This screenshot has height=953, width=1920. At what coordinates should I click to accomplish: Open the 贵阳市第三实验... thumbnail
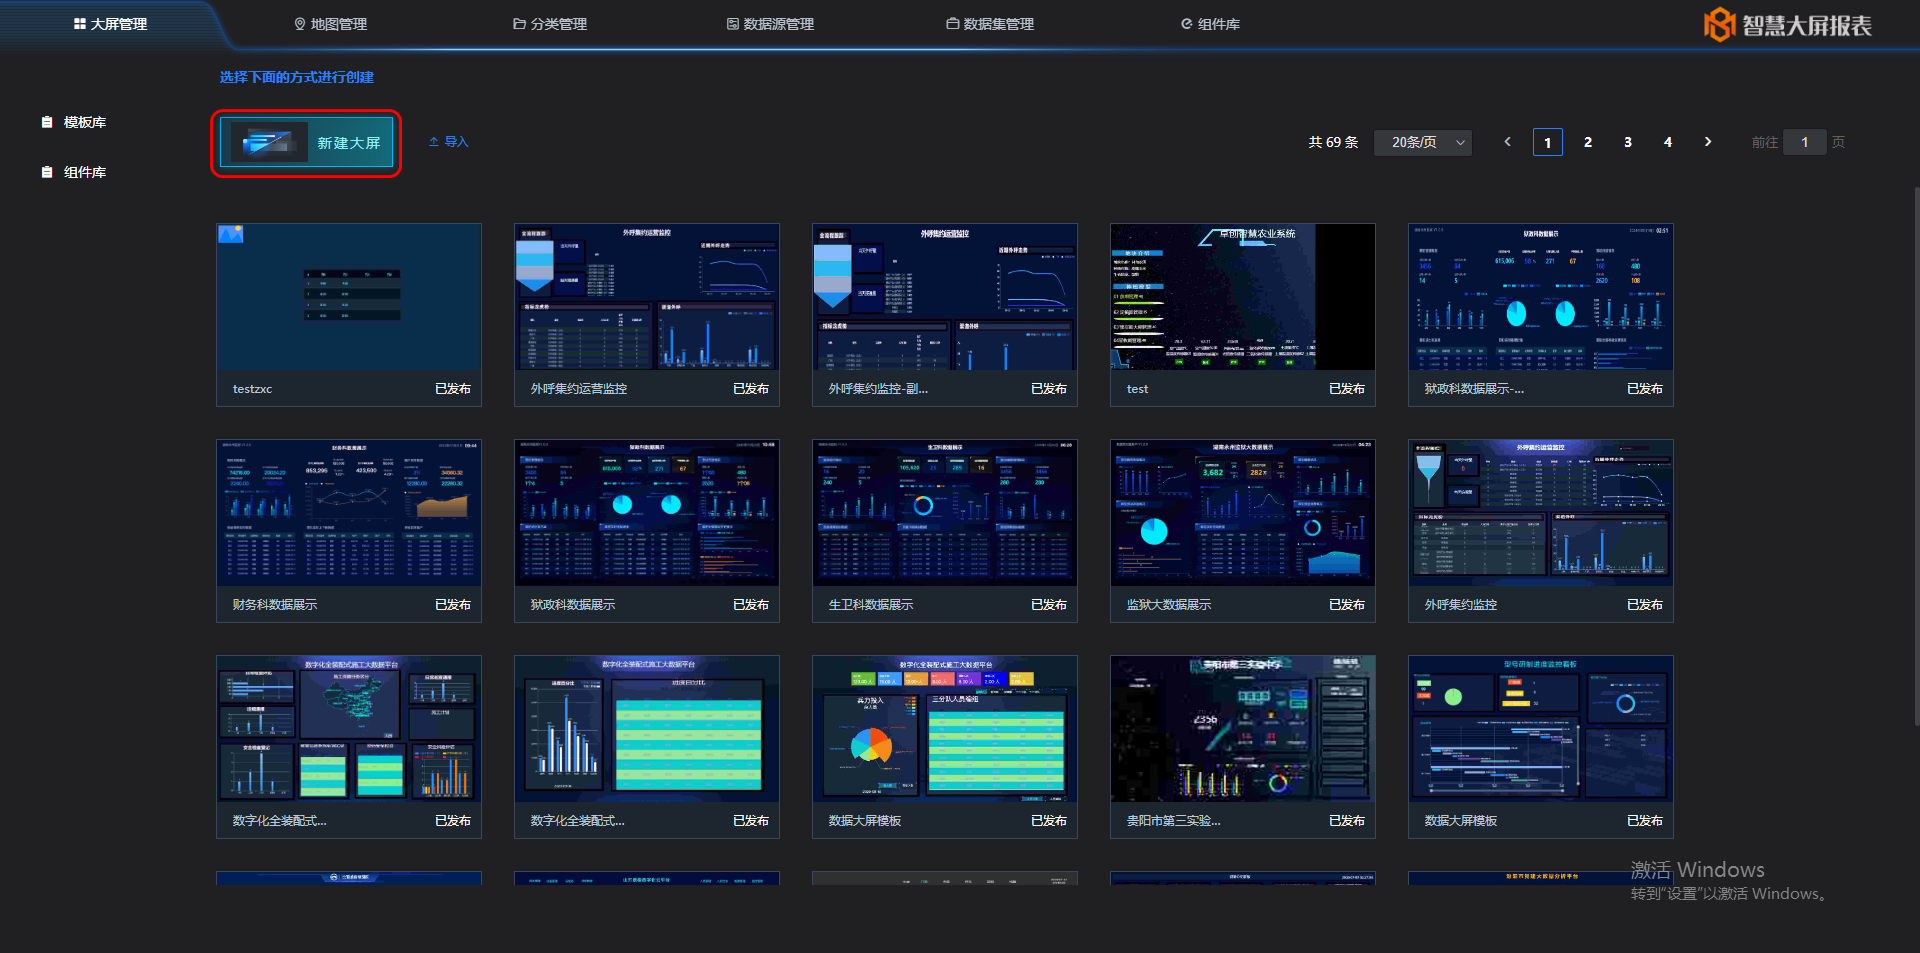1243,729
